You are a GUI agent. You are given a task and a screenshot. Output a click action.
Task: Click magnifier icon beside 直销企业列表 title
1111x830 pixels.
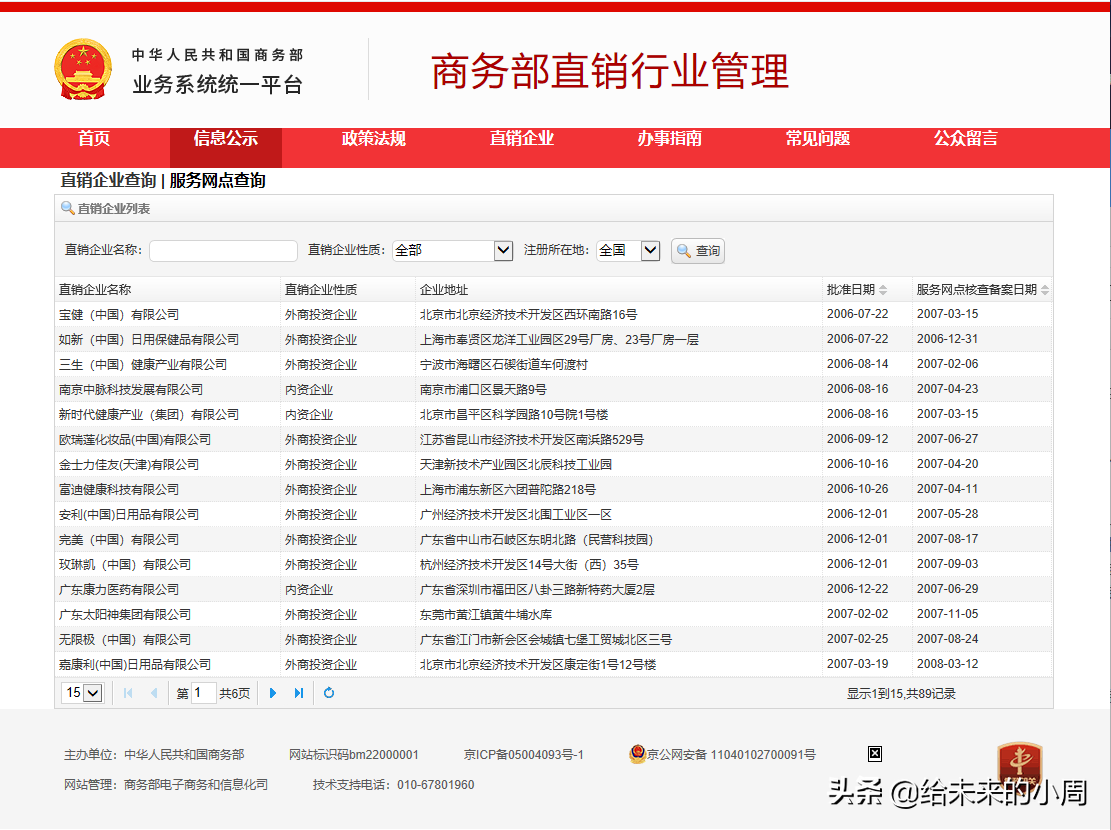67,208
